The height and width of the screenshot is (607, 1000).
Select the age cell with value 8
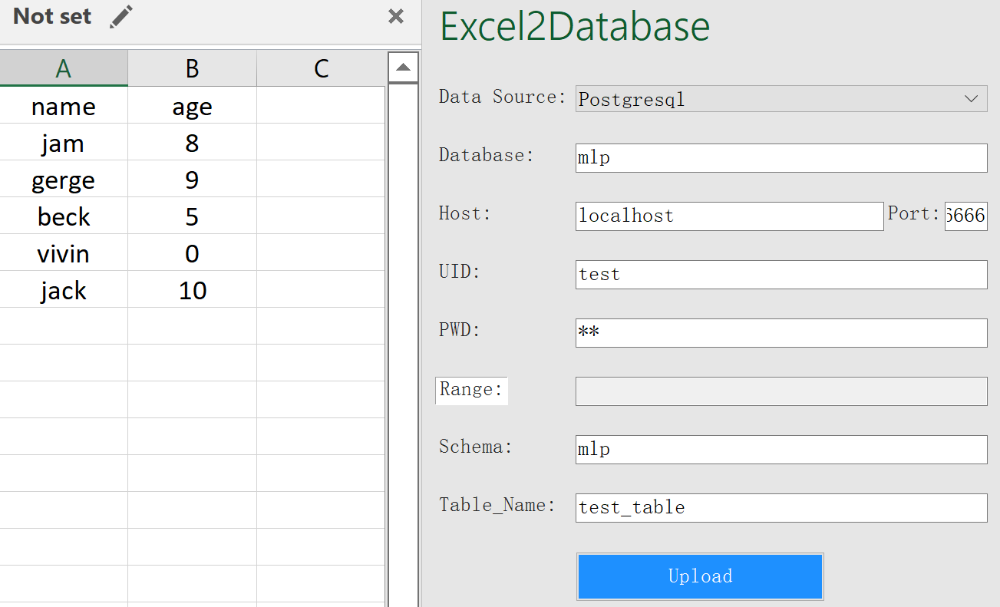192,142
